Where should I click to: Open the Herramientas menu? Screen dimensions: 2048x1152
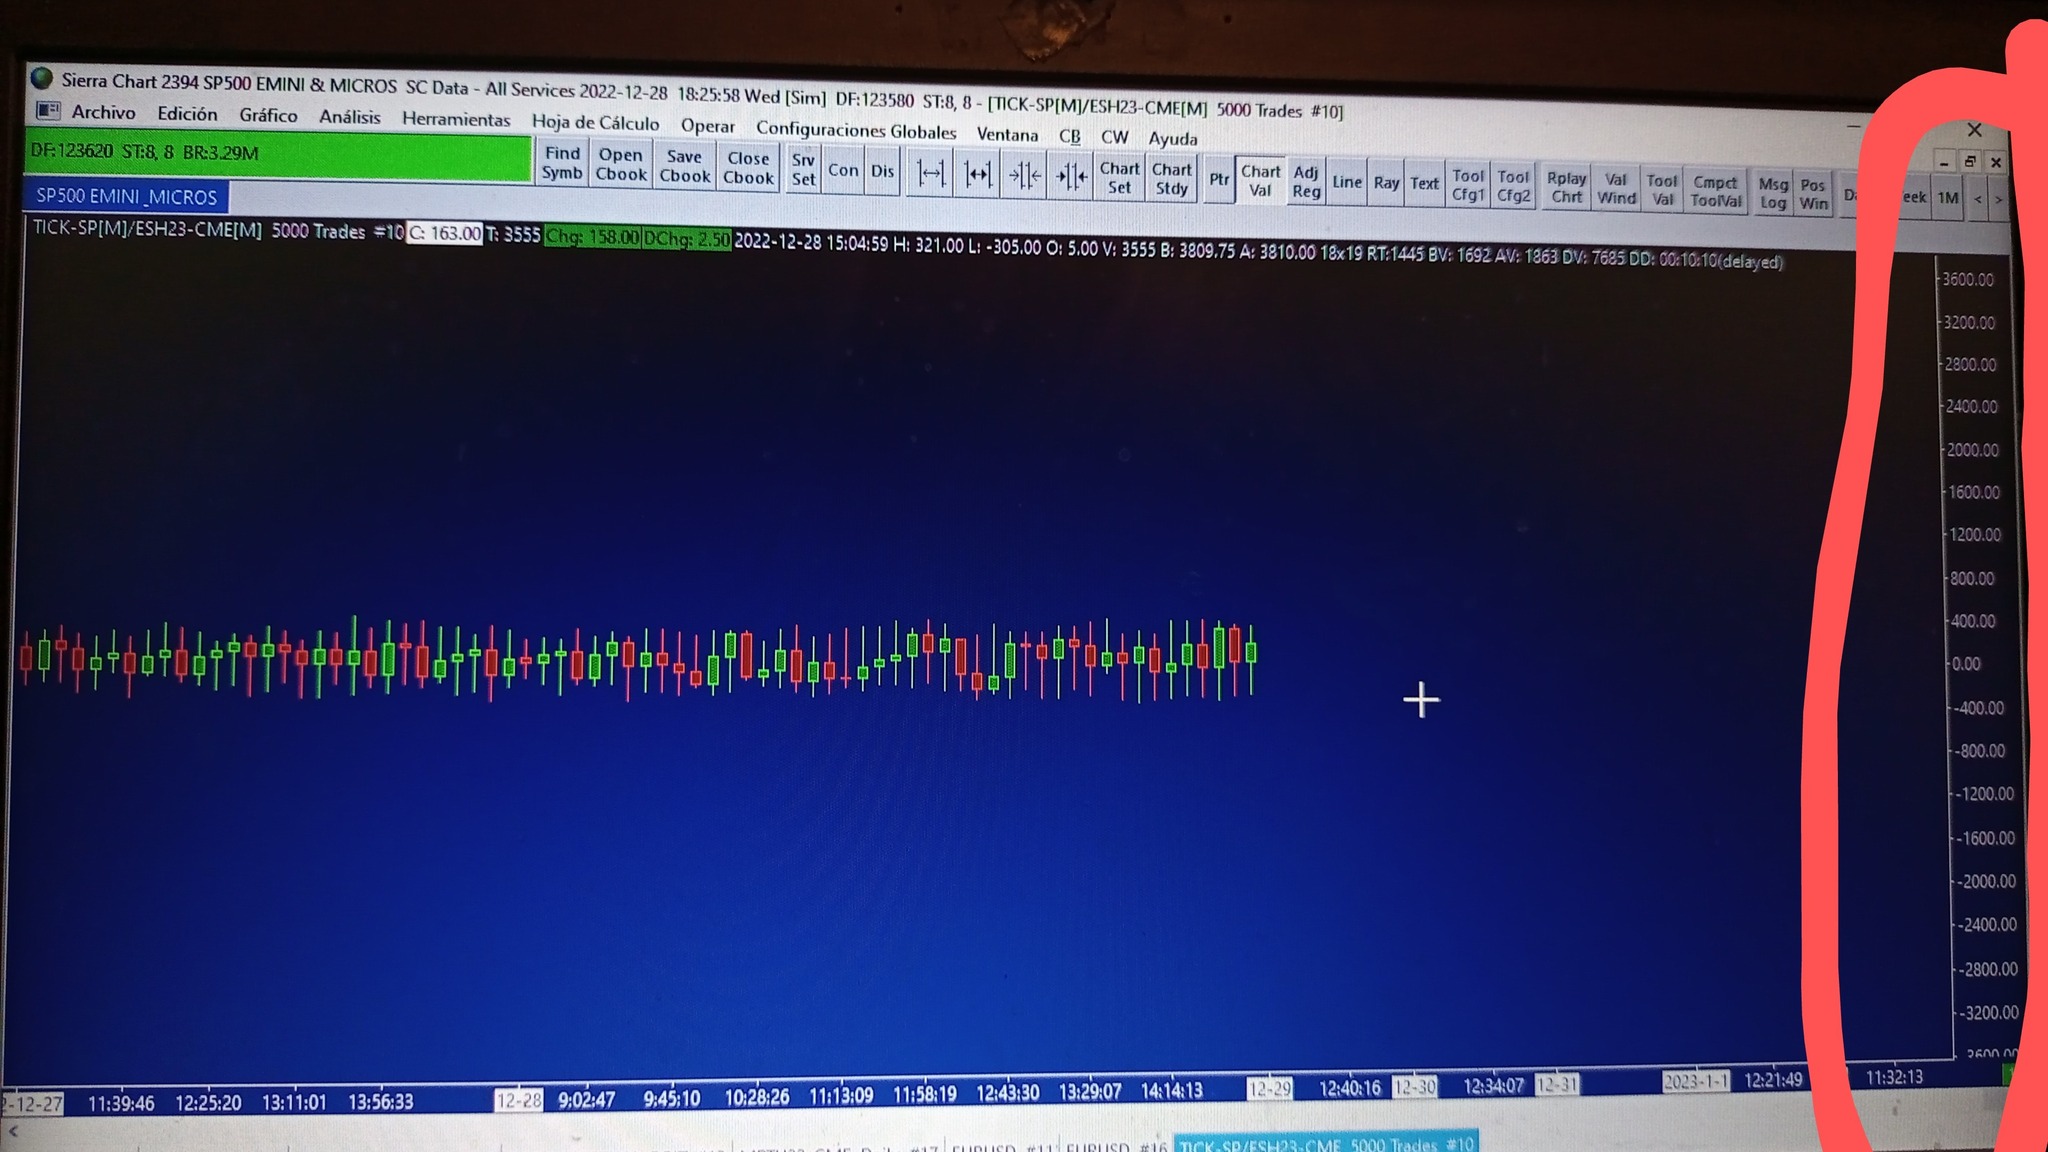(x=456, y=120)
